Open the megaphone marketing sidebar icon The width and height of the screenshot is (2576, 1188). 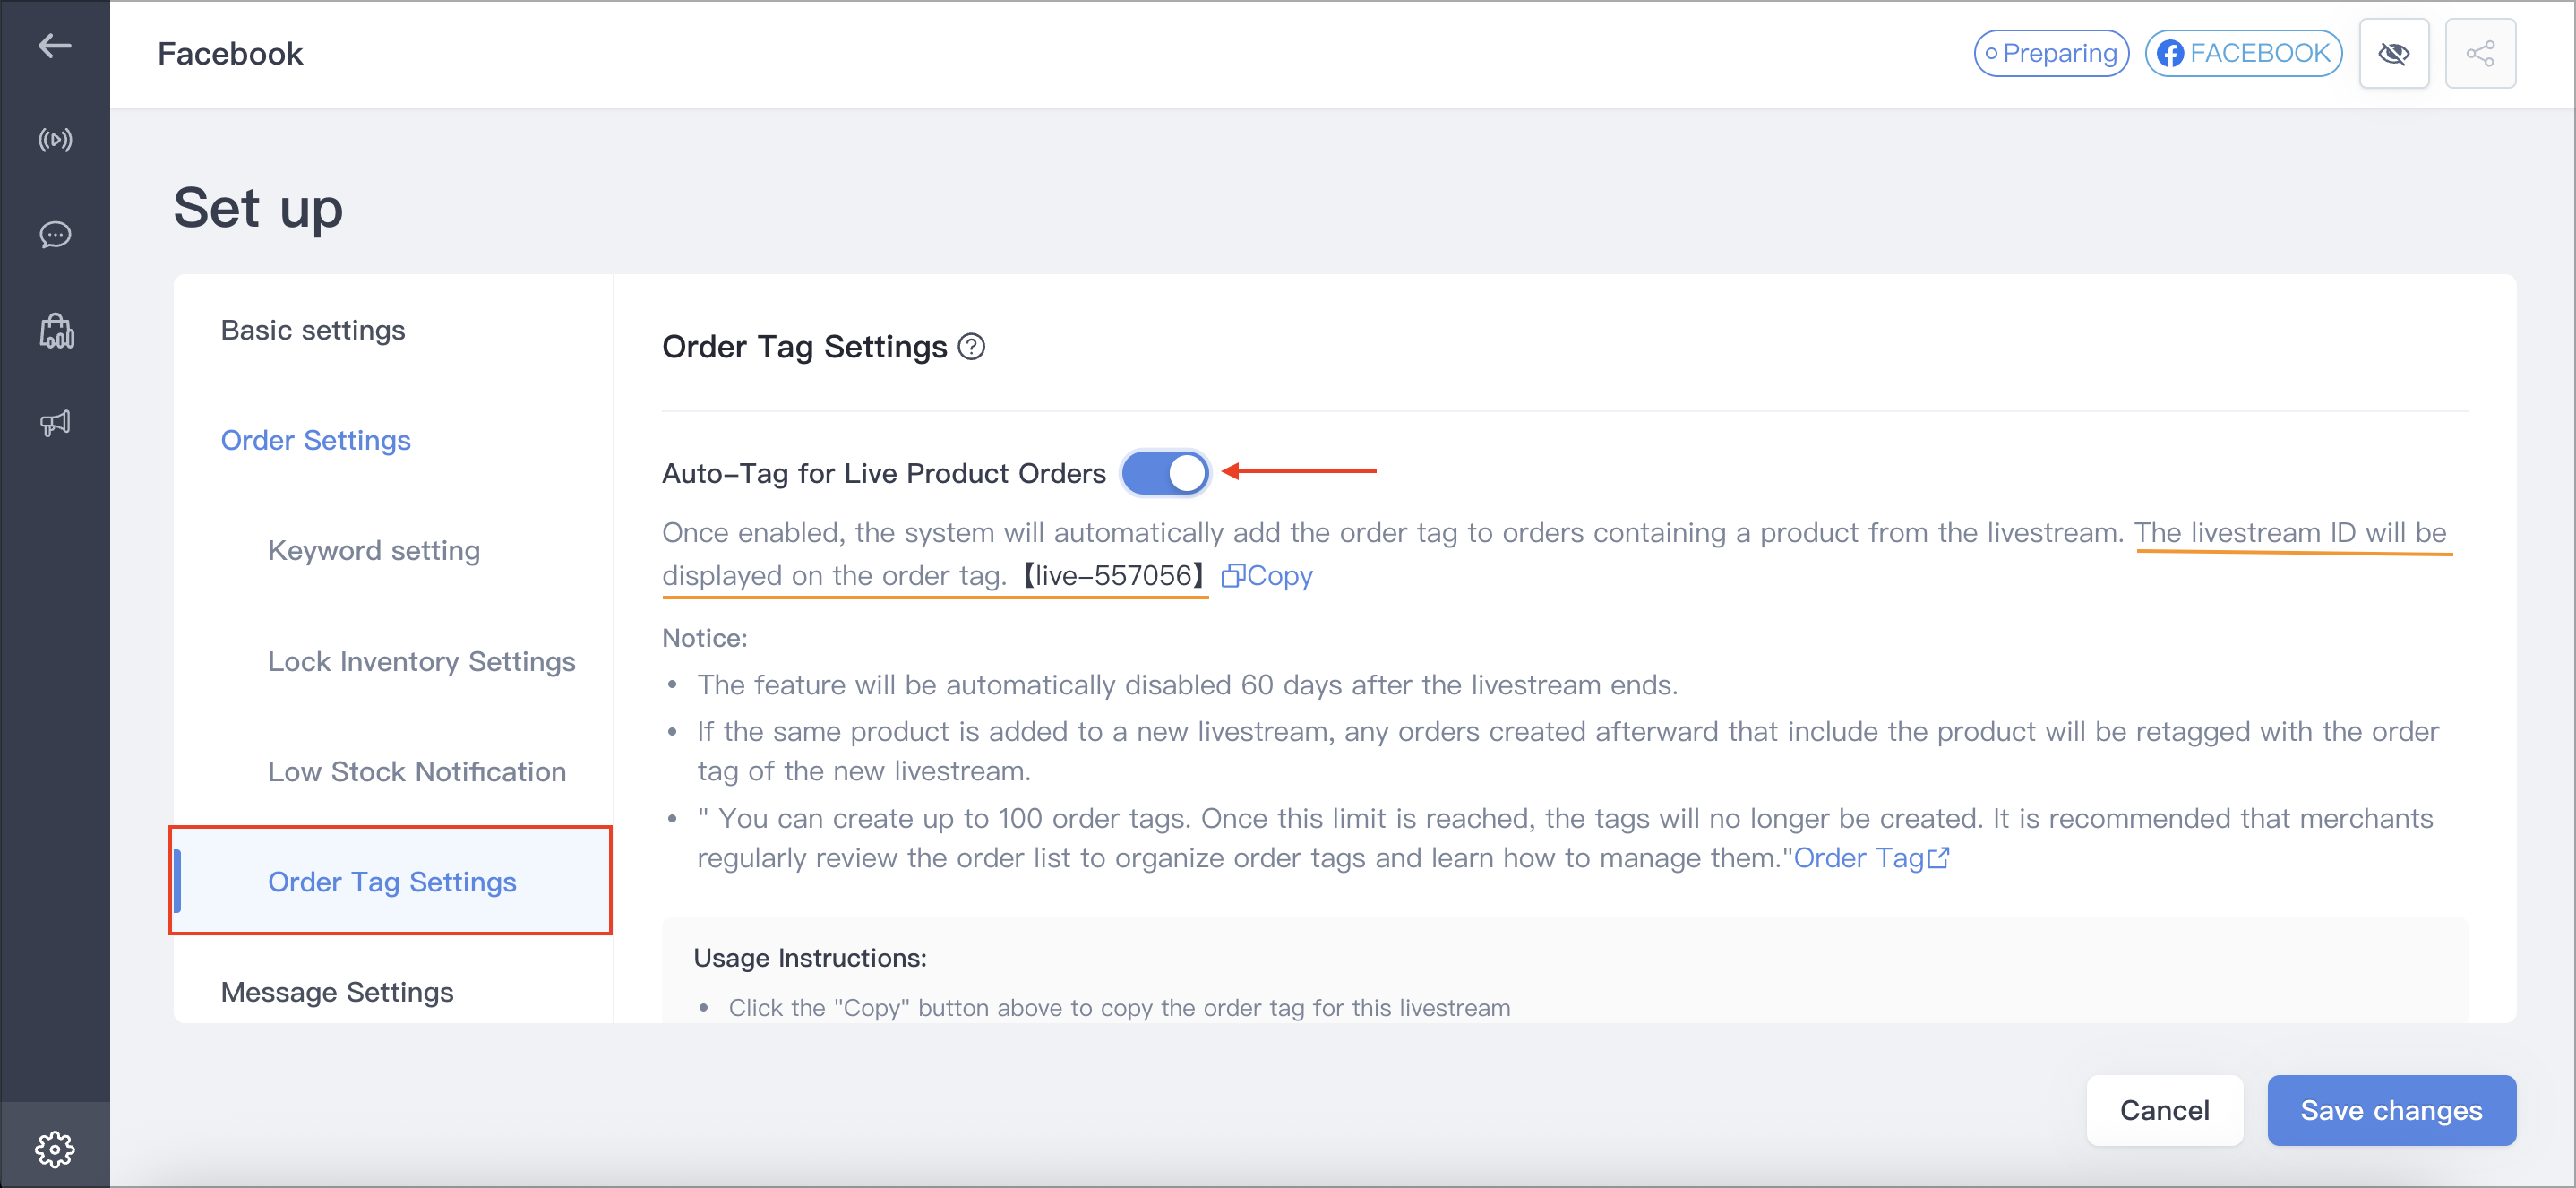(x=55, y=423)
